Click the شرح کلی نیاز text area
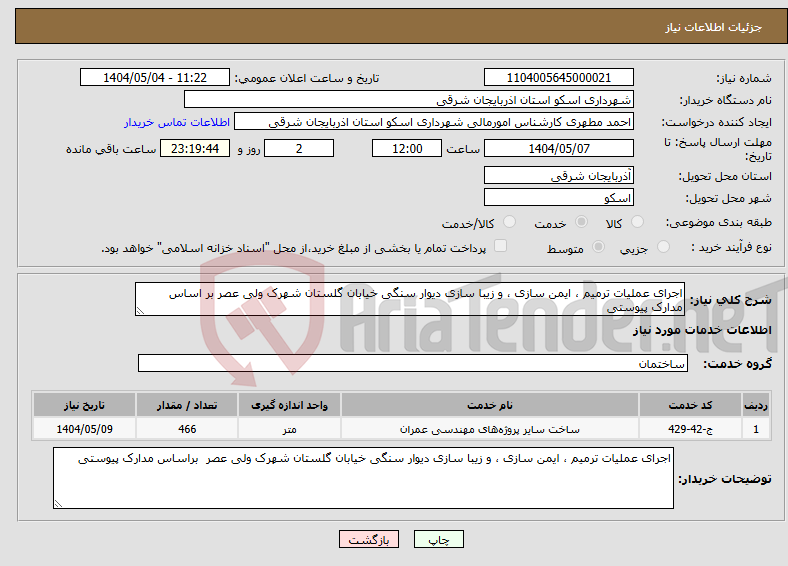 click(x=410, y=299)
